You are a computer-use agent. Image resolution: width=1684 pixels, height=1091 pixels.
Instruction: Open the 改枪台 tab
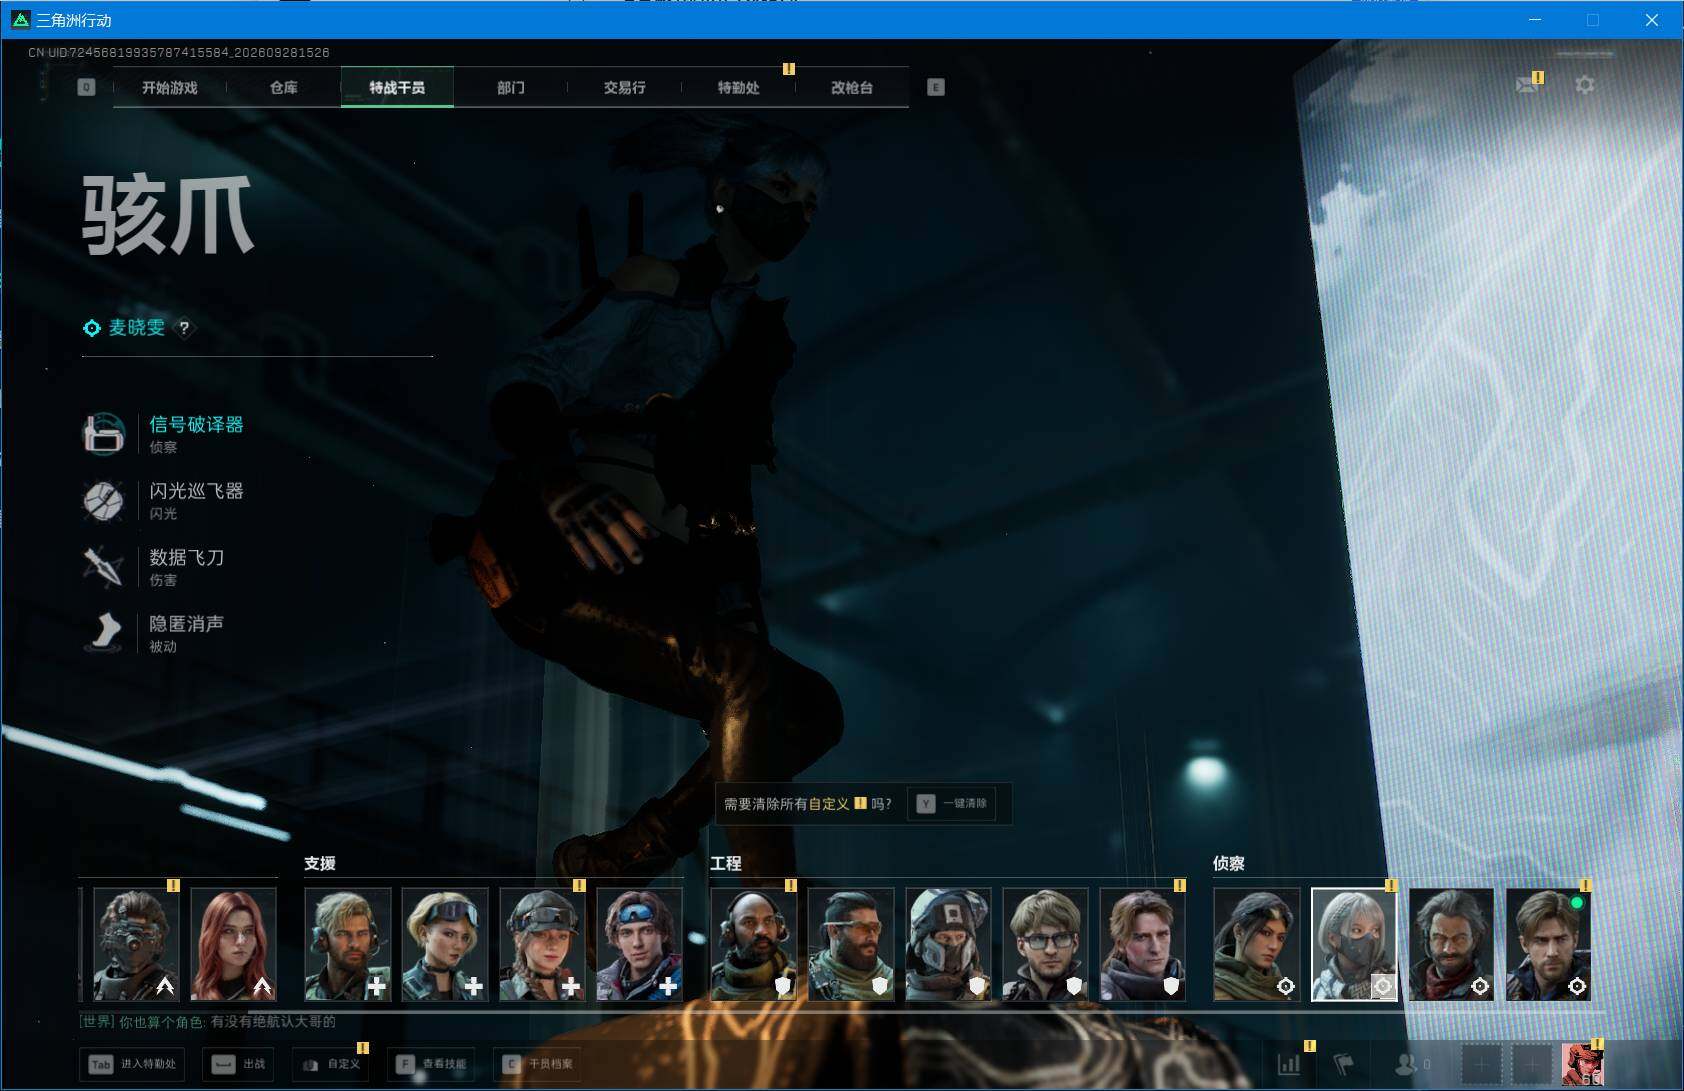pyautogui.click(x=852, y=87)
